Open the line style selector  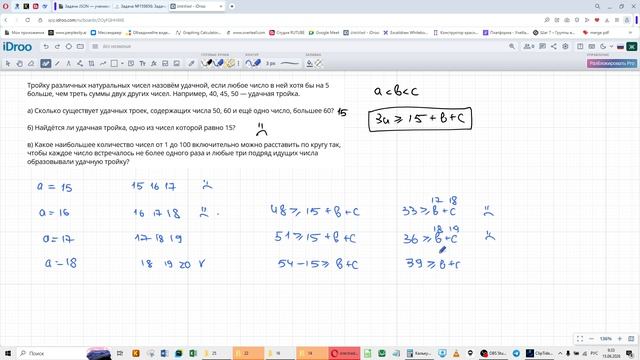(x=290, y=63)
